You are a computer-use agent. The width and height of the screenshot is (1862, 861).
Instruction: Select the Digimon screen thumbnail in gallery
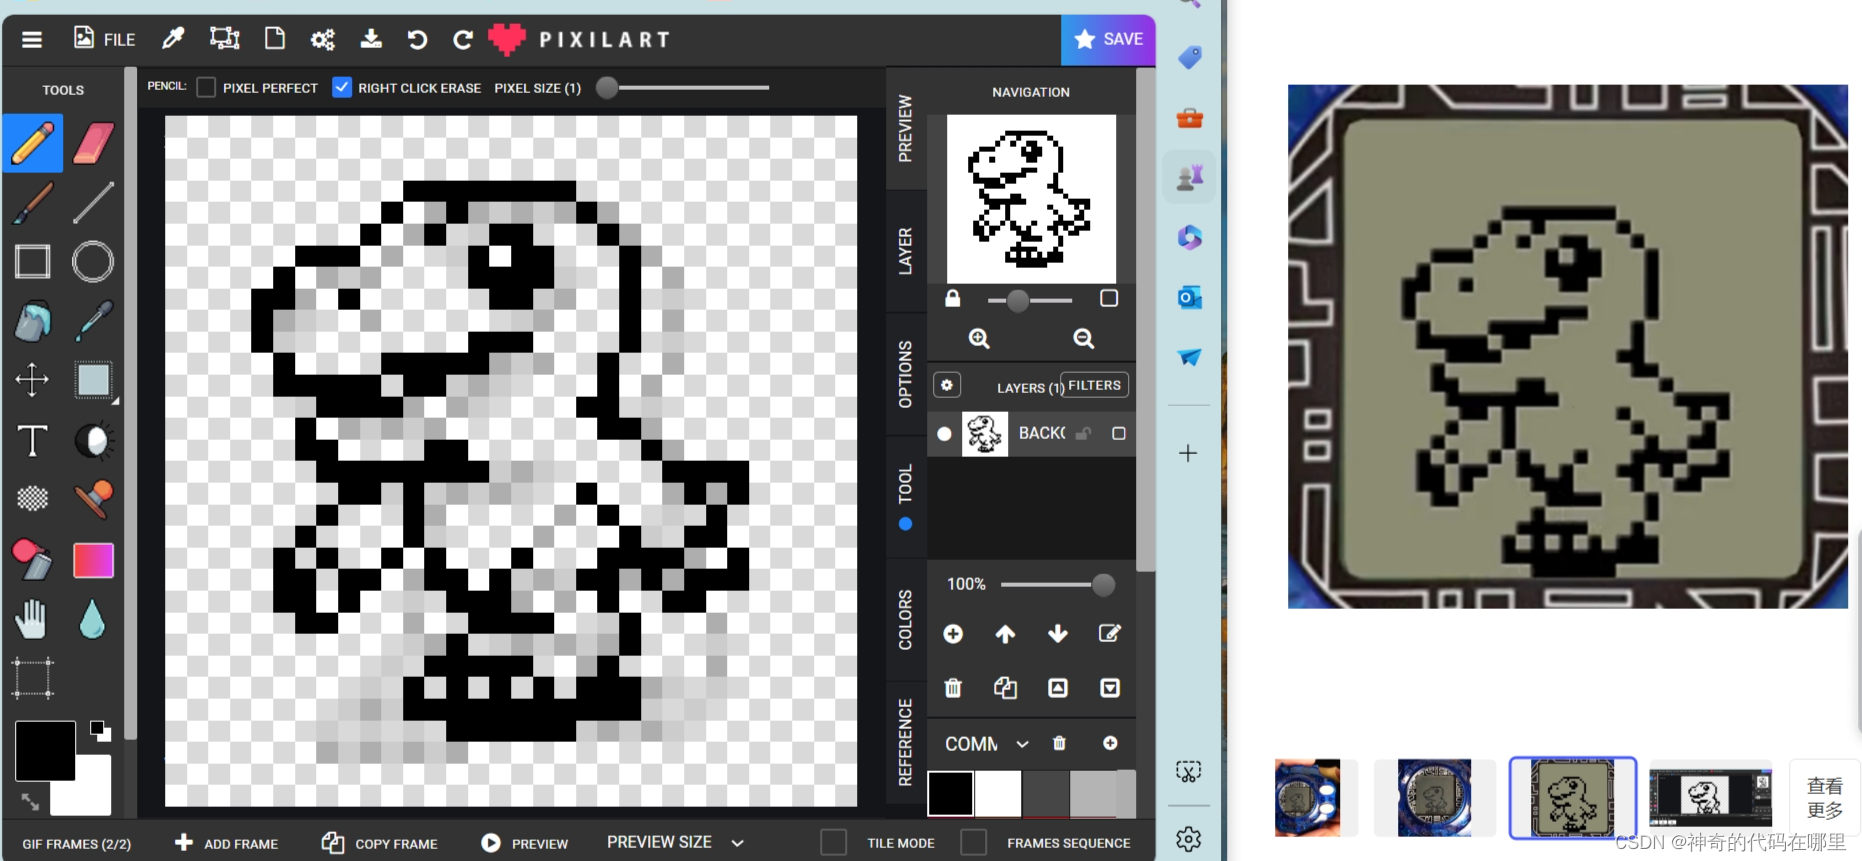coord(1572,797)
